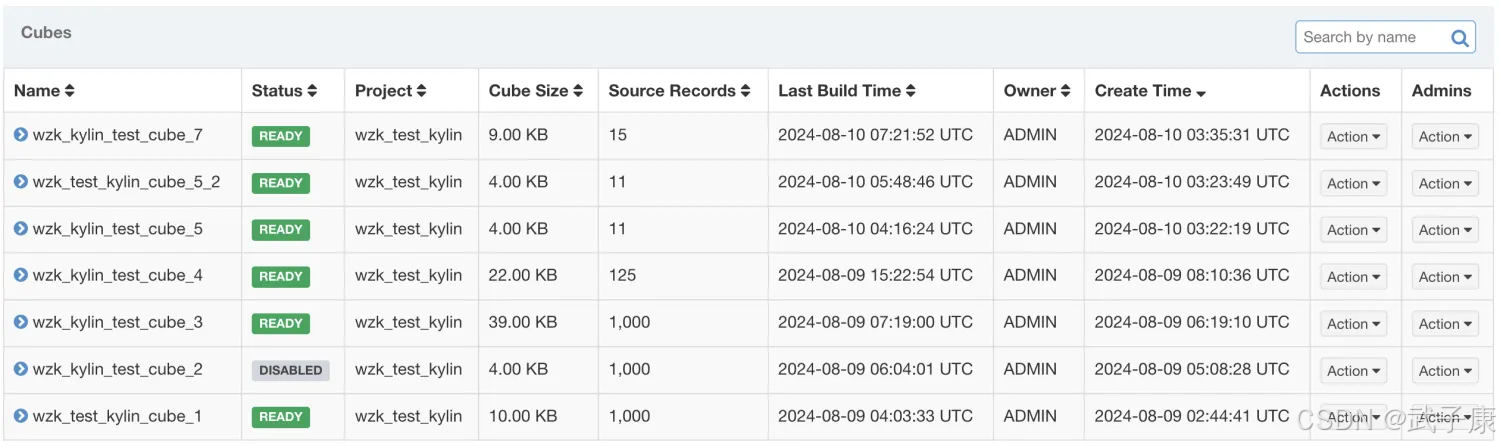Screen dimensions: 1500x446
Task: Expand wzk_kylin_test_cube_7 row arrow icon
Action: pyautogui.click(x=21, y=135)
